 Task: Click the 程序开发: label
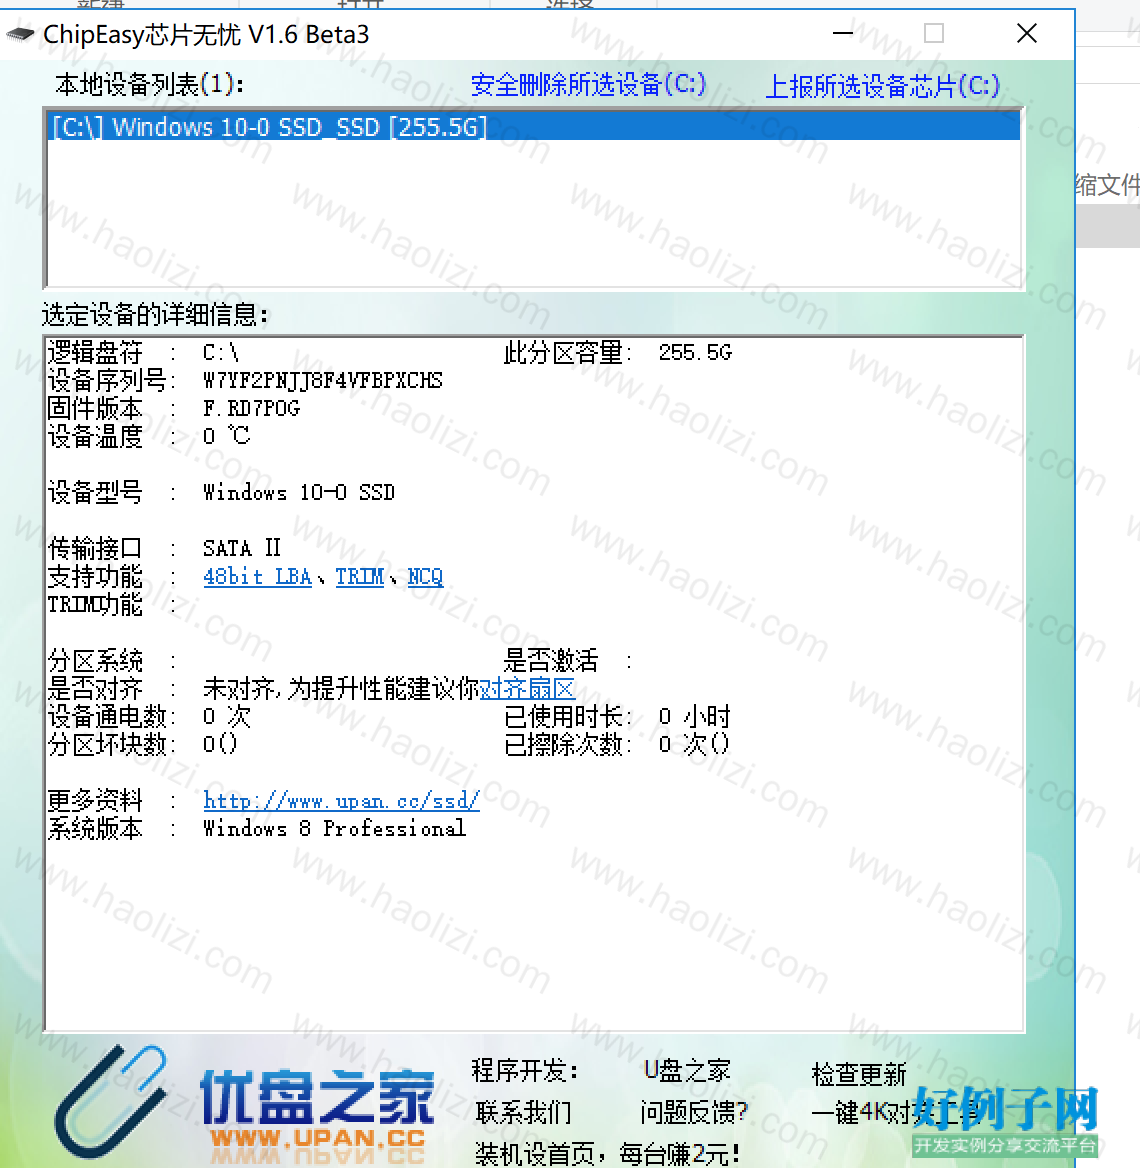point(525,1071)
